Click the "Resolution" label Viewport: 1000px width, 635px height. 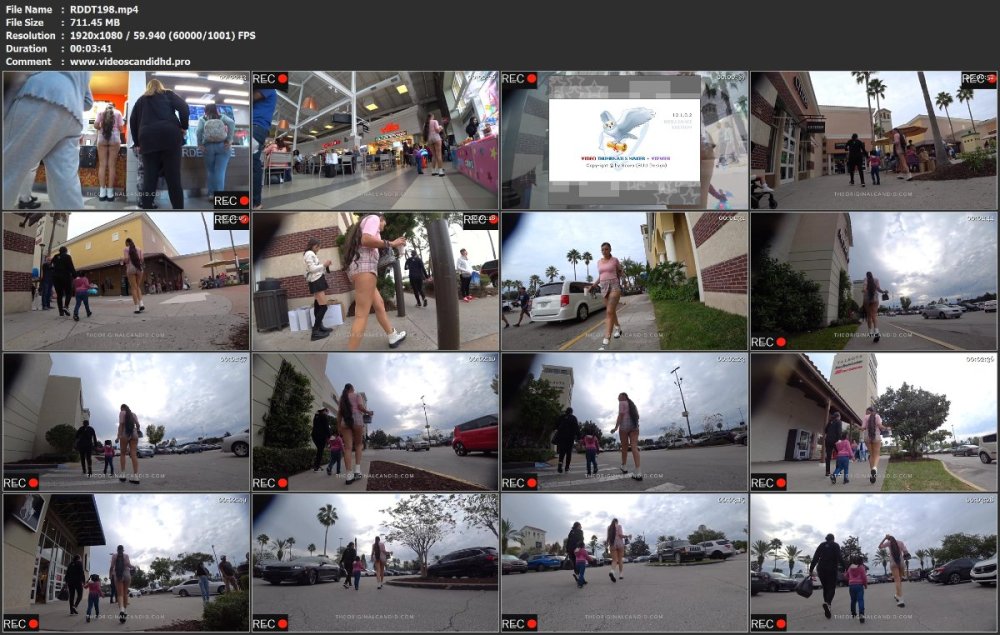(30, 36)
